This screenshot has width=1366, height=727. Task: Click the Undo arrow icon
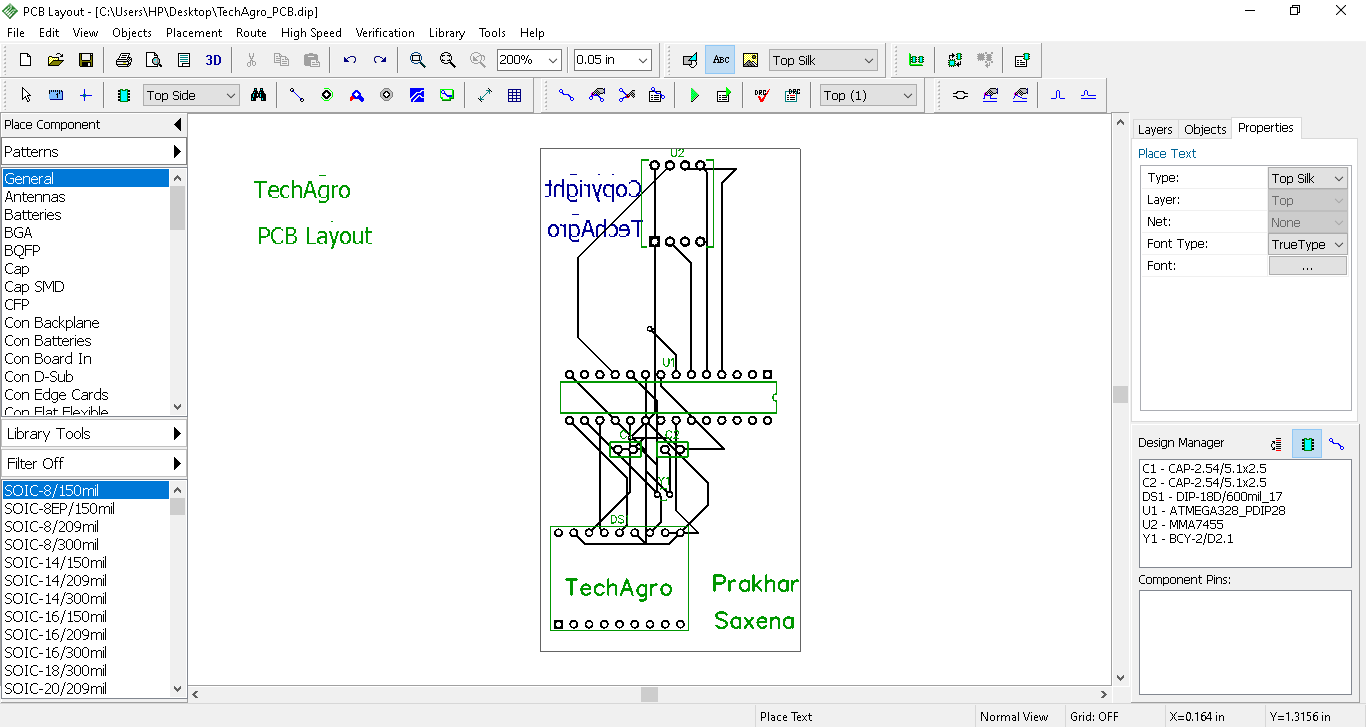[349, 60]
